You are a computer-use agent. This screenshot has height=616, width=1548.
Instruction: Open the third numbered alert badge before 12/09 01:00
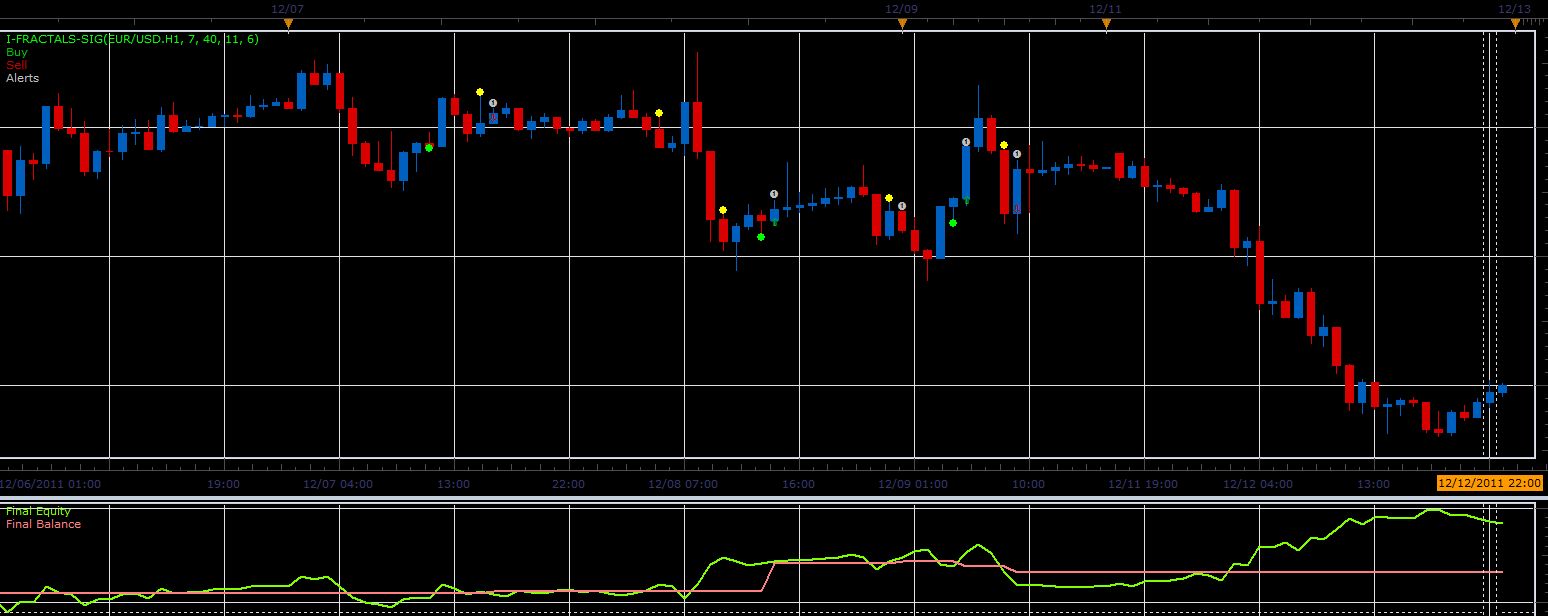click(902, 206)
